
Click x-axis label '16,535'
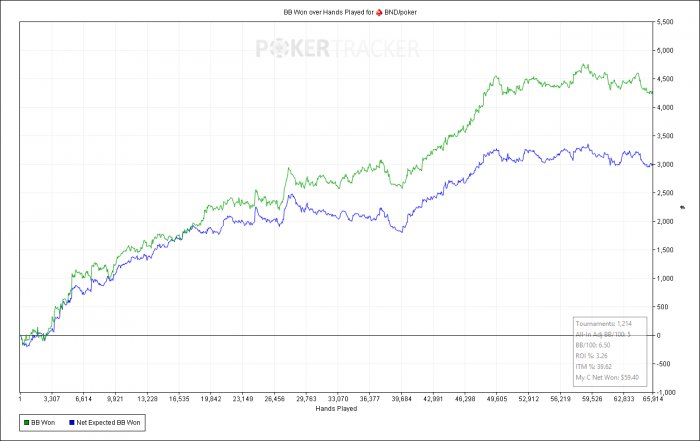[x=179, y=398]
